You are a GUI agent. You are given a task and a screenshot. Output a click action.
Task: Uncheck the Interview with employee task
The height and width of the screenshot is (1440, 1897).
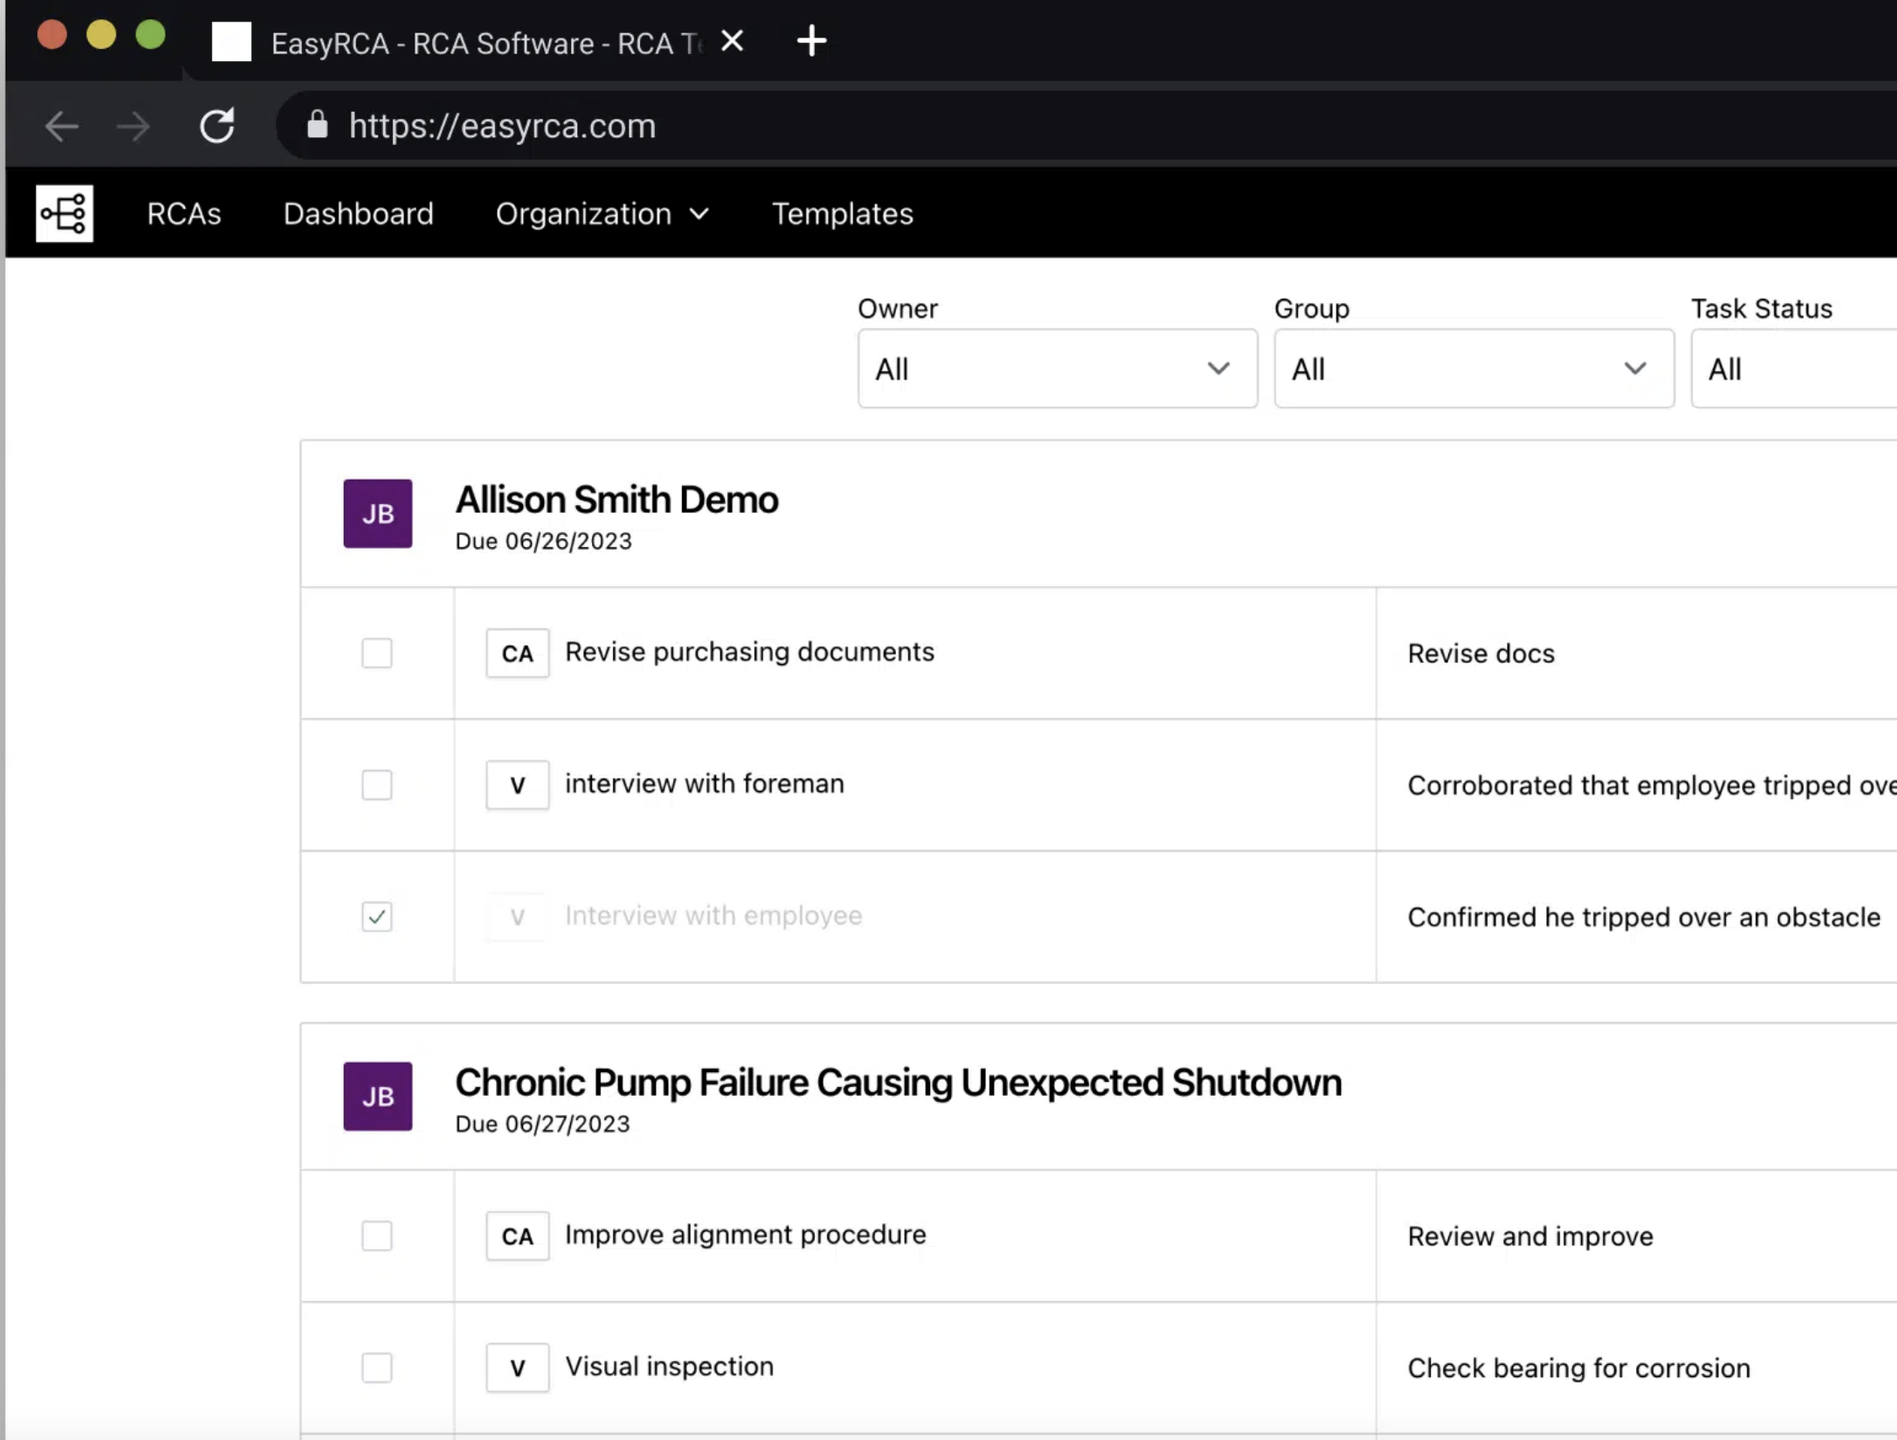click(377, 916)
